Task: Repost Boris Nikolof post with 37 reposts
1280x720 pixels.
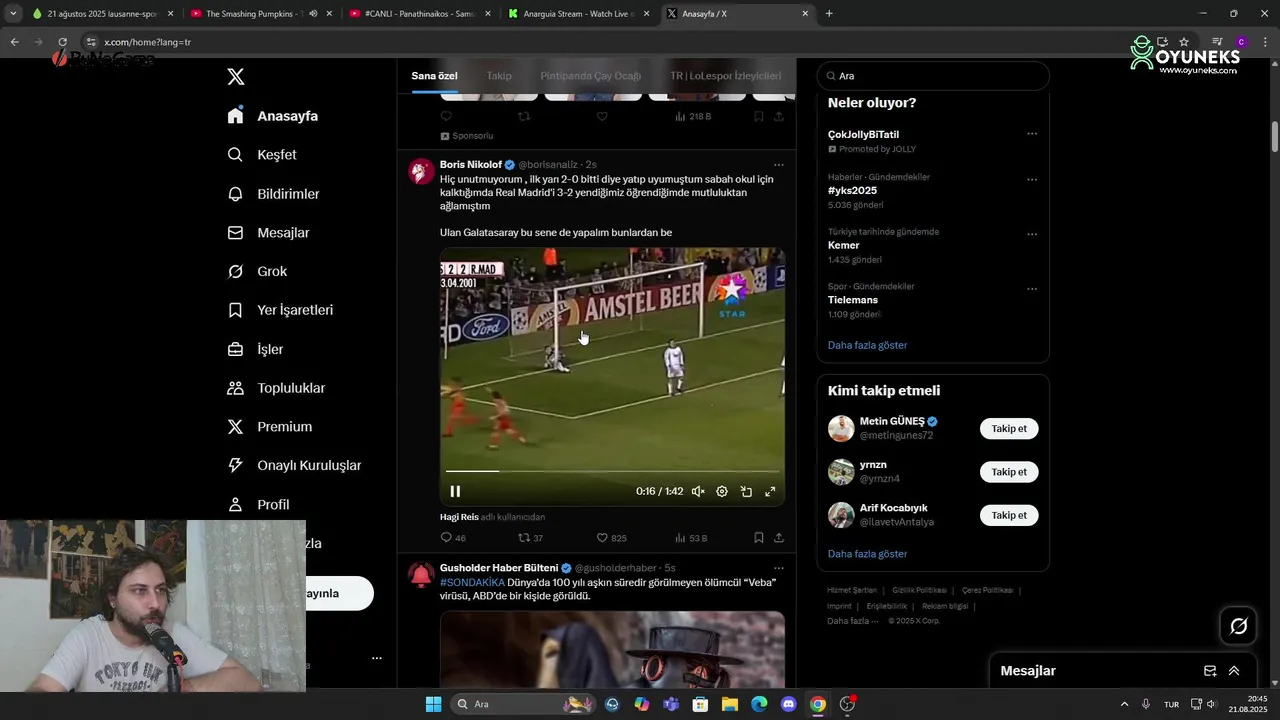Action: [x=530, y=538]
